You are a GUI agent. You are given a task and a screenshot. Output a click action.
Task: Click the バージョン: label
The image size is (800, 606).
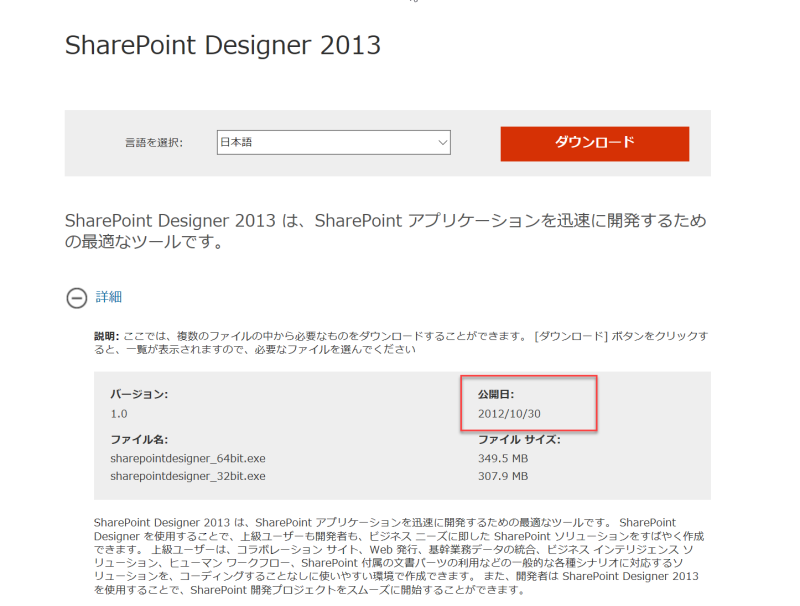(139, 394)
